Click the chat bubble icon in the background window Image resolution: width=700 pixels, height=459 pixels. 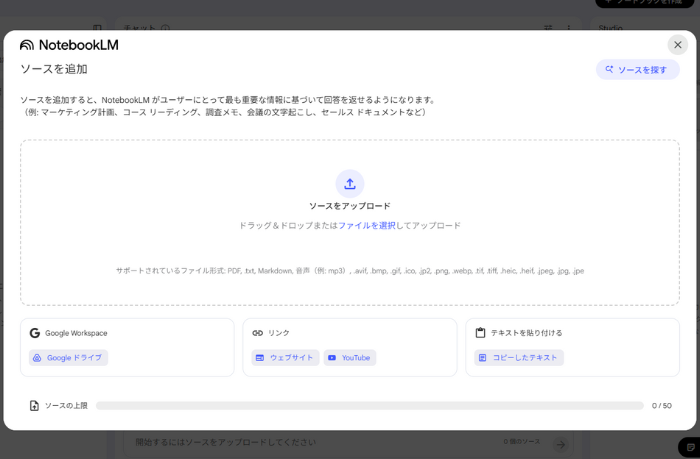(x=690, y=447)
